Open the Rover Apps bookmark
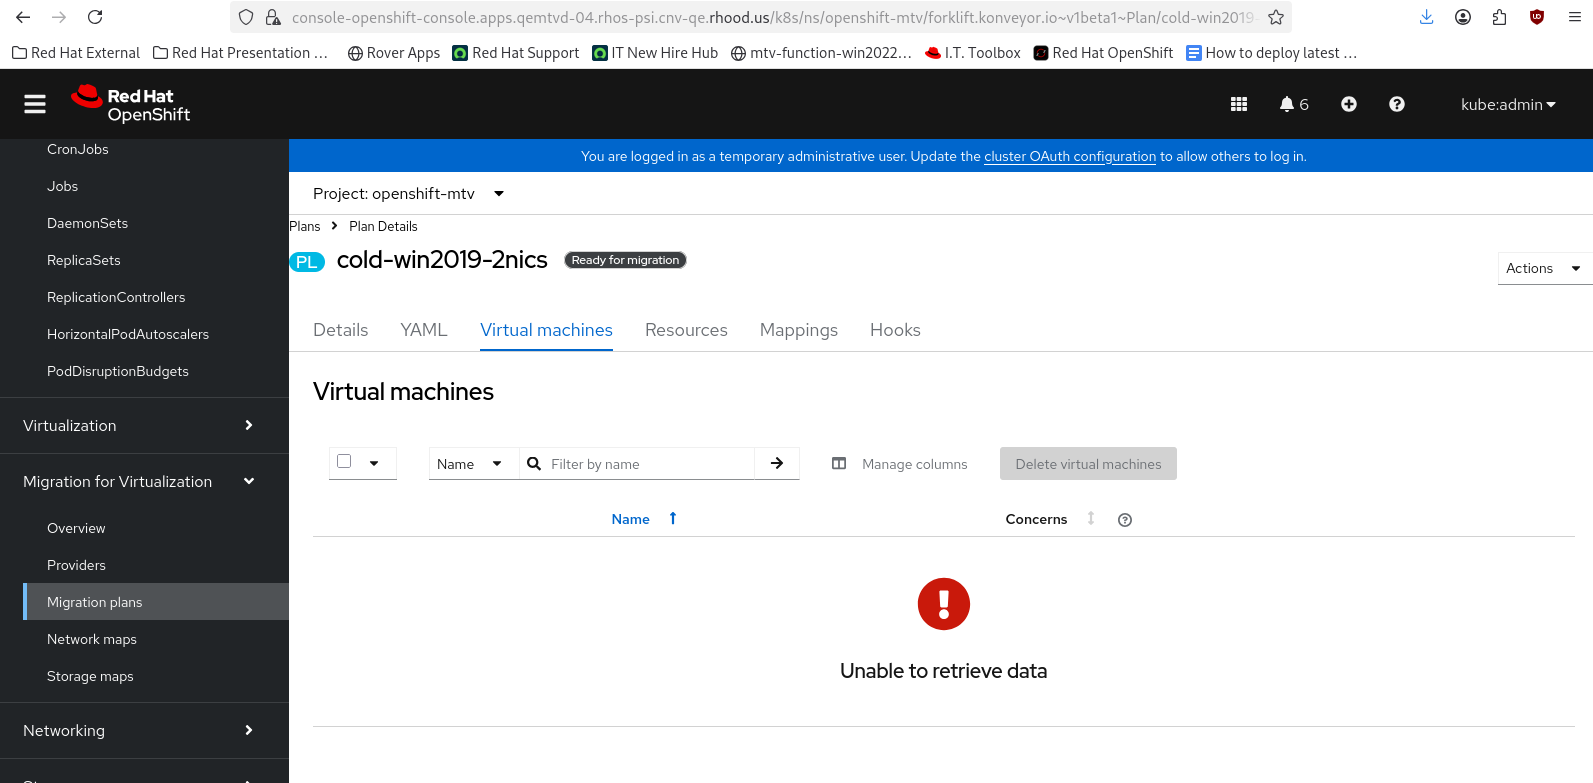 [x=394, y=53]
